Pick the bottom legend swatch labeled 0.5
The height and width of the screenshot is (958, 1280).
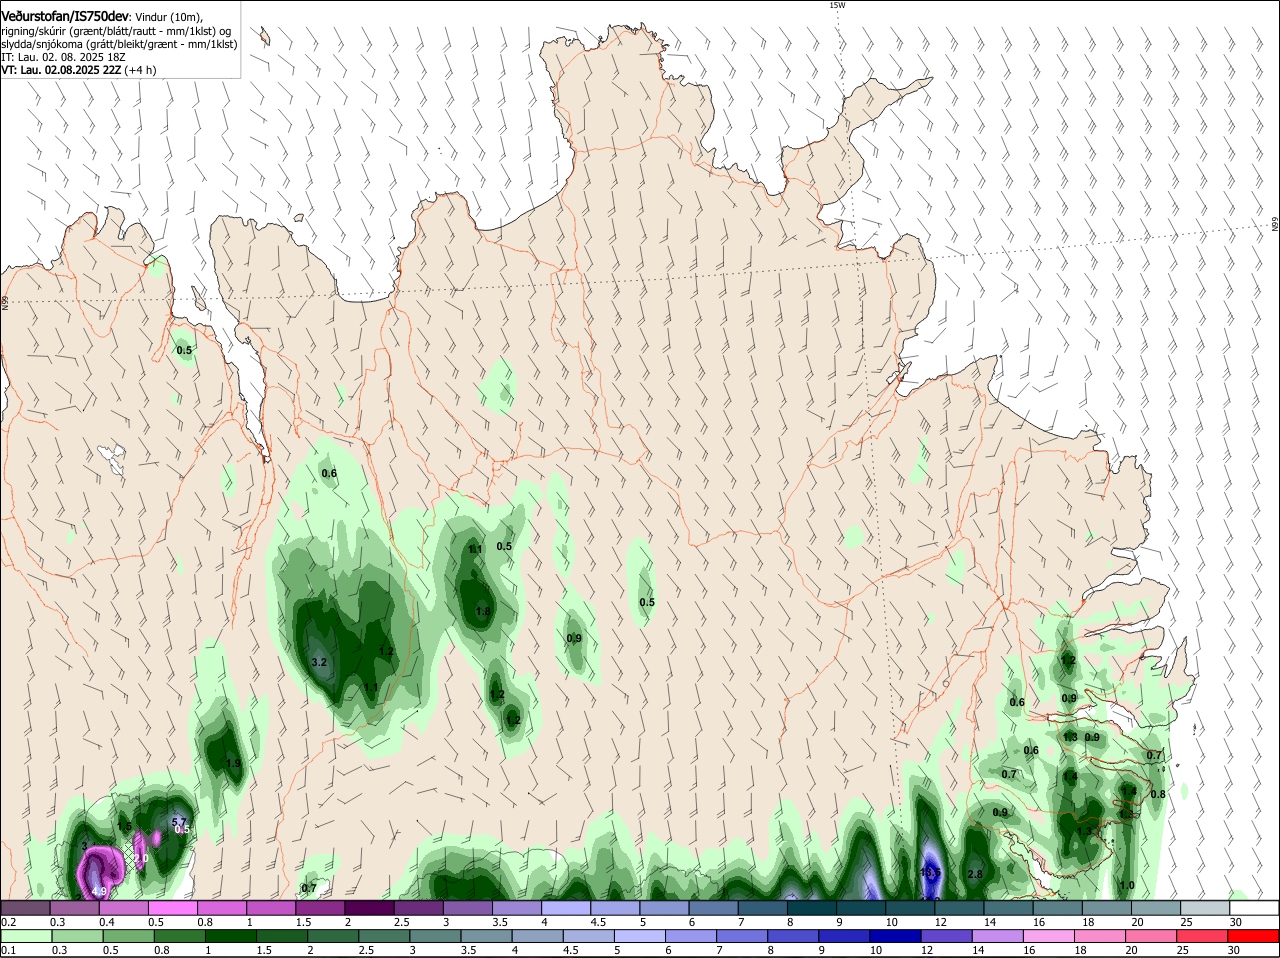point(129,936)
